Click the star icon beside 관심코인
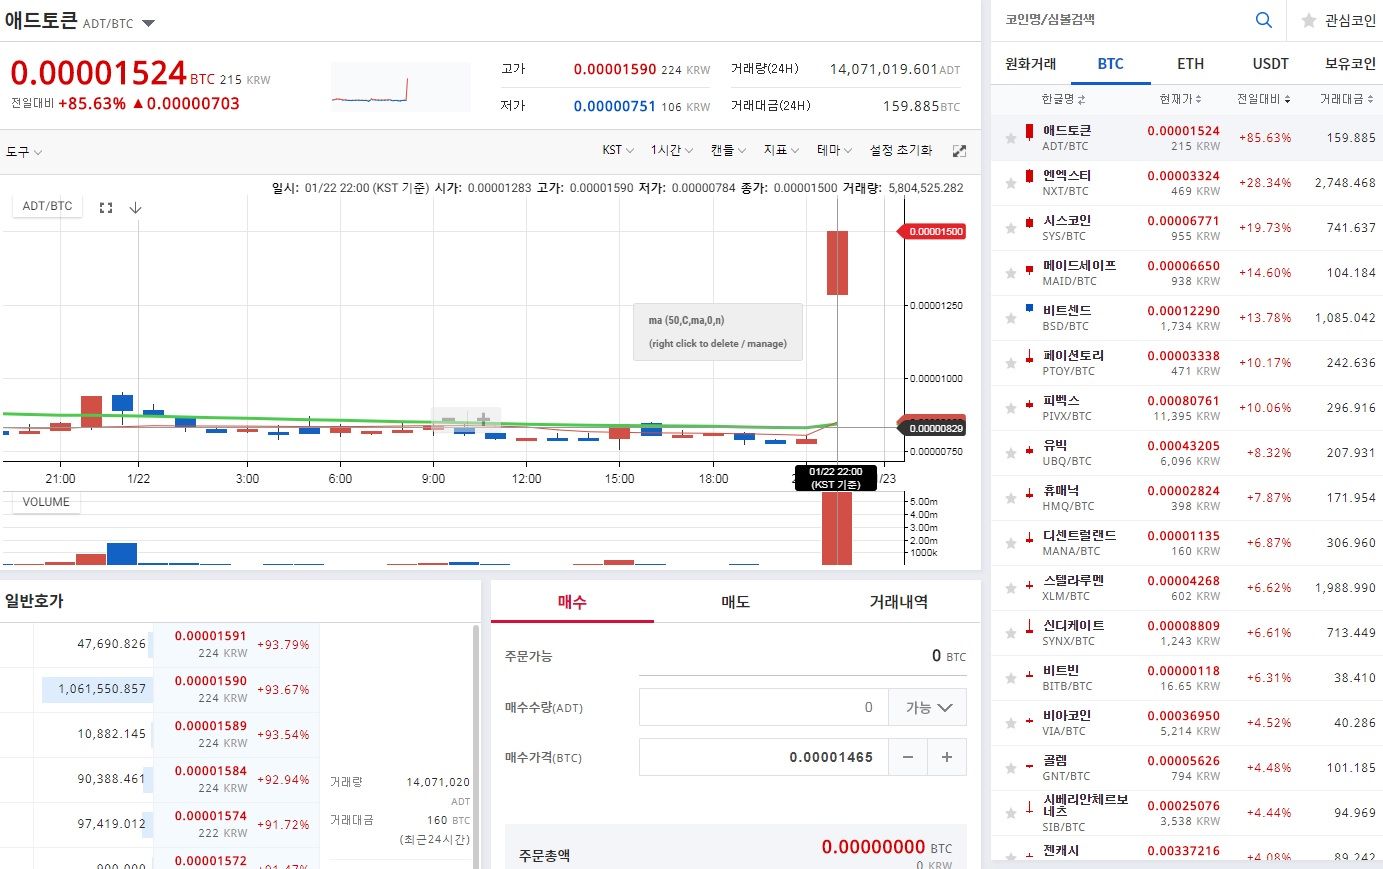The image size is (1383, 869). click(x=1308, y=20)
